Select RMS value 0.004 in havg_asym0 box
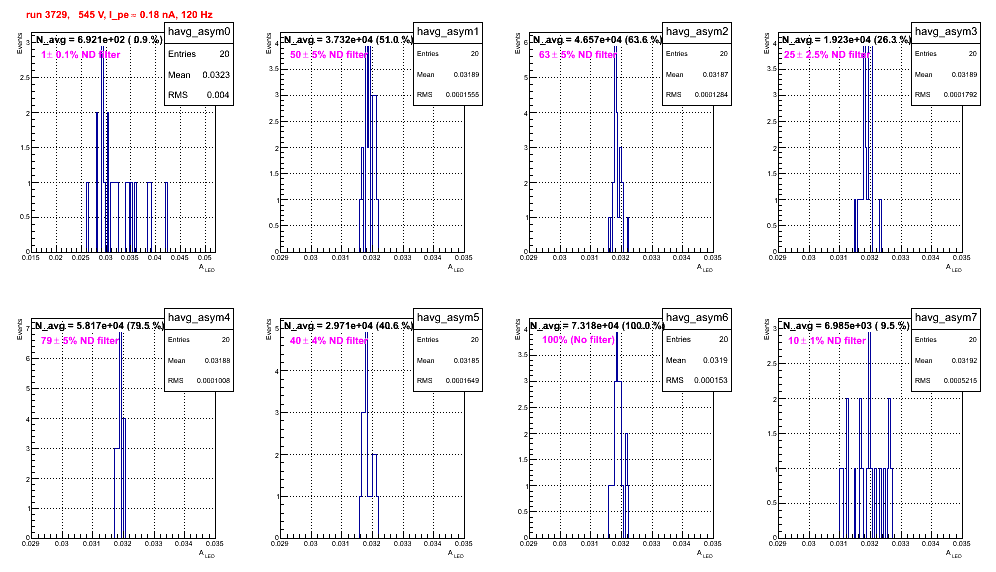Image resolution: width=996 pixels, height=572 pixels. (218, 95)
